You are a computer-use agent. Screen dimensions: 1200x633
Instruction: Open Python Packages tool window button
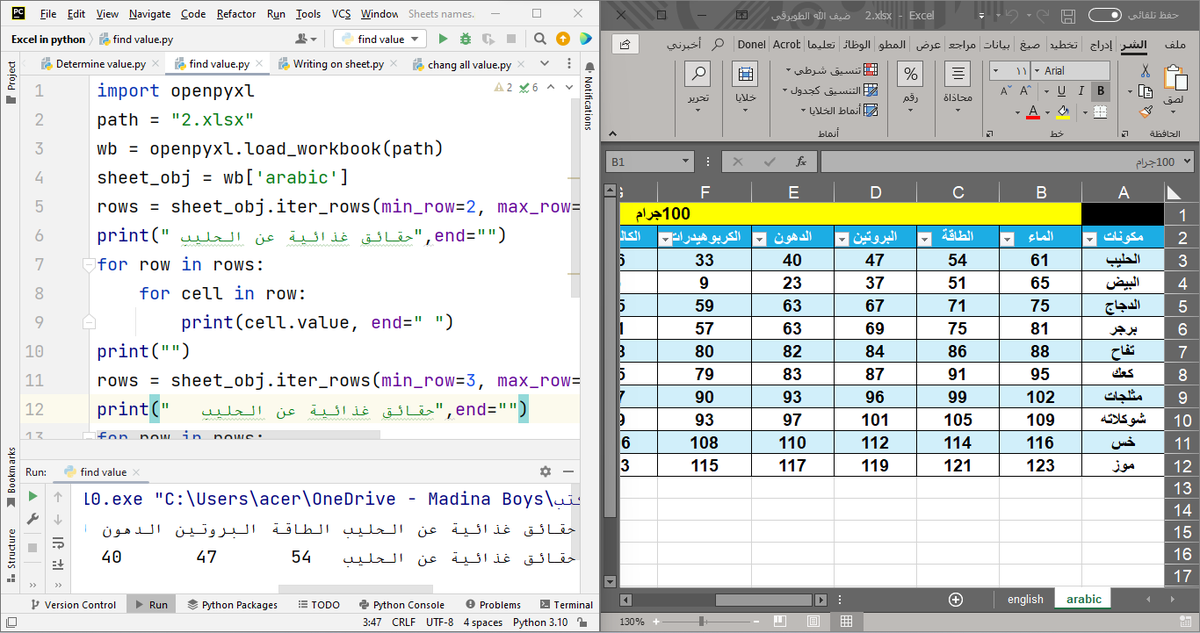point(232,604)
